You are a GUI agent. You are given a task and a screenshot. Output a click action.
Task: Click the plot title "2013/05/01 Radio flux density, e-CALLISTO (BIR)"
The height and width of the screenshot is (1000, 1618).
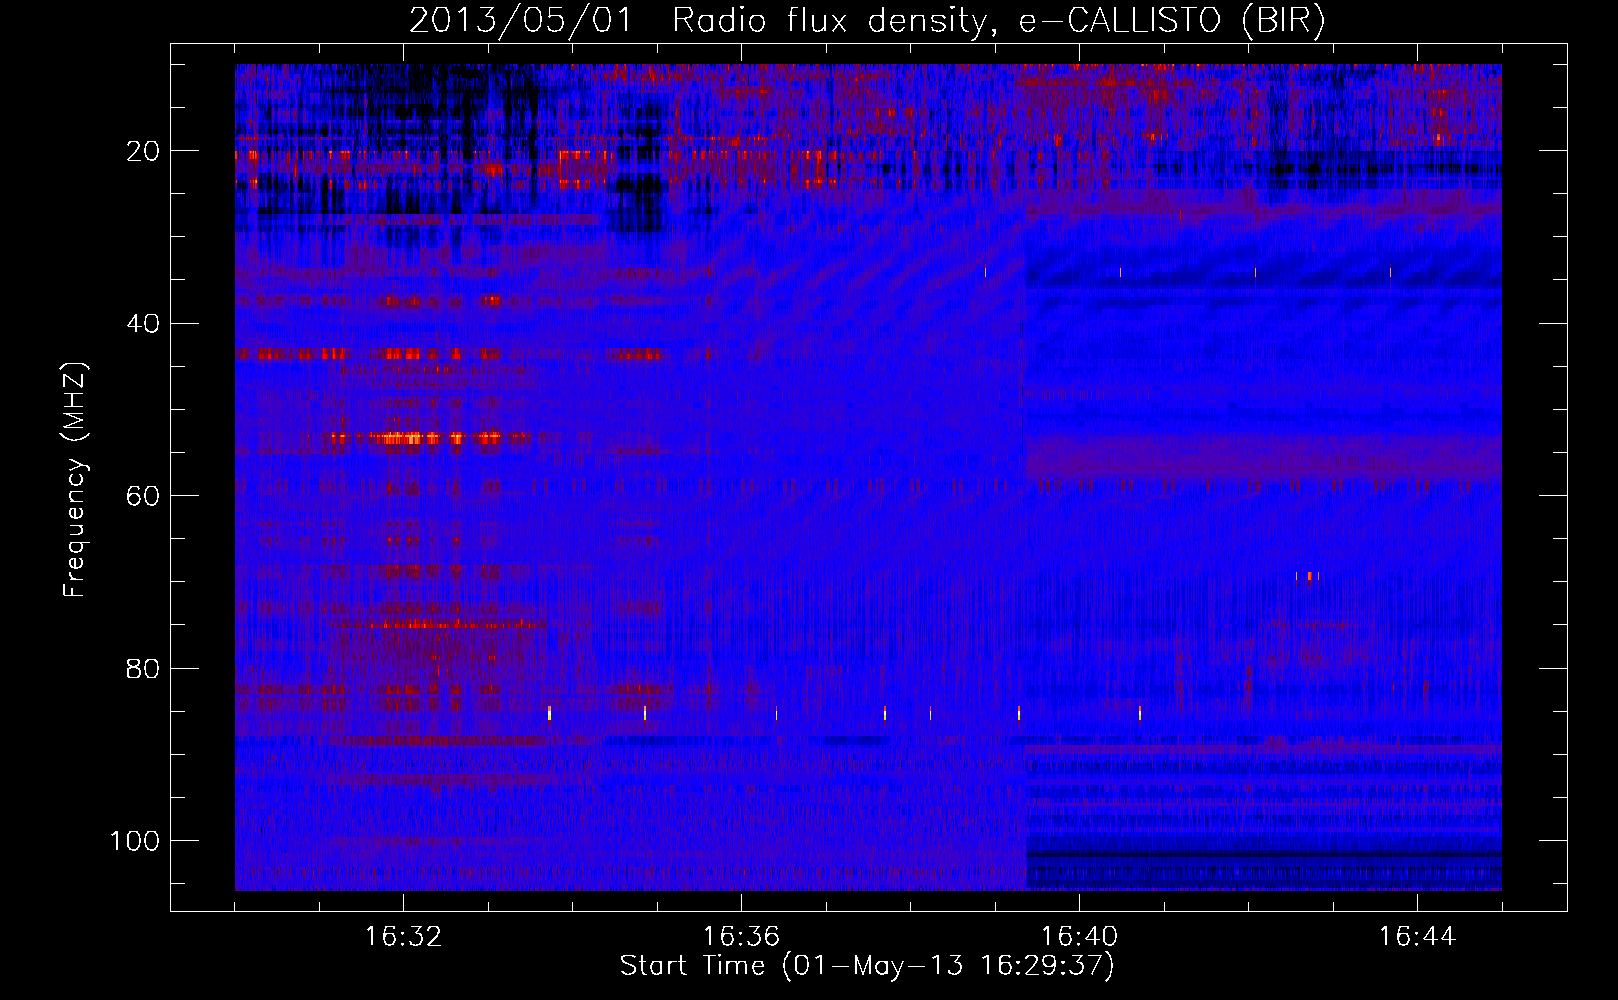pos(867,21)
